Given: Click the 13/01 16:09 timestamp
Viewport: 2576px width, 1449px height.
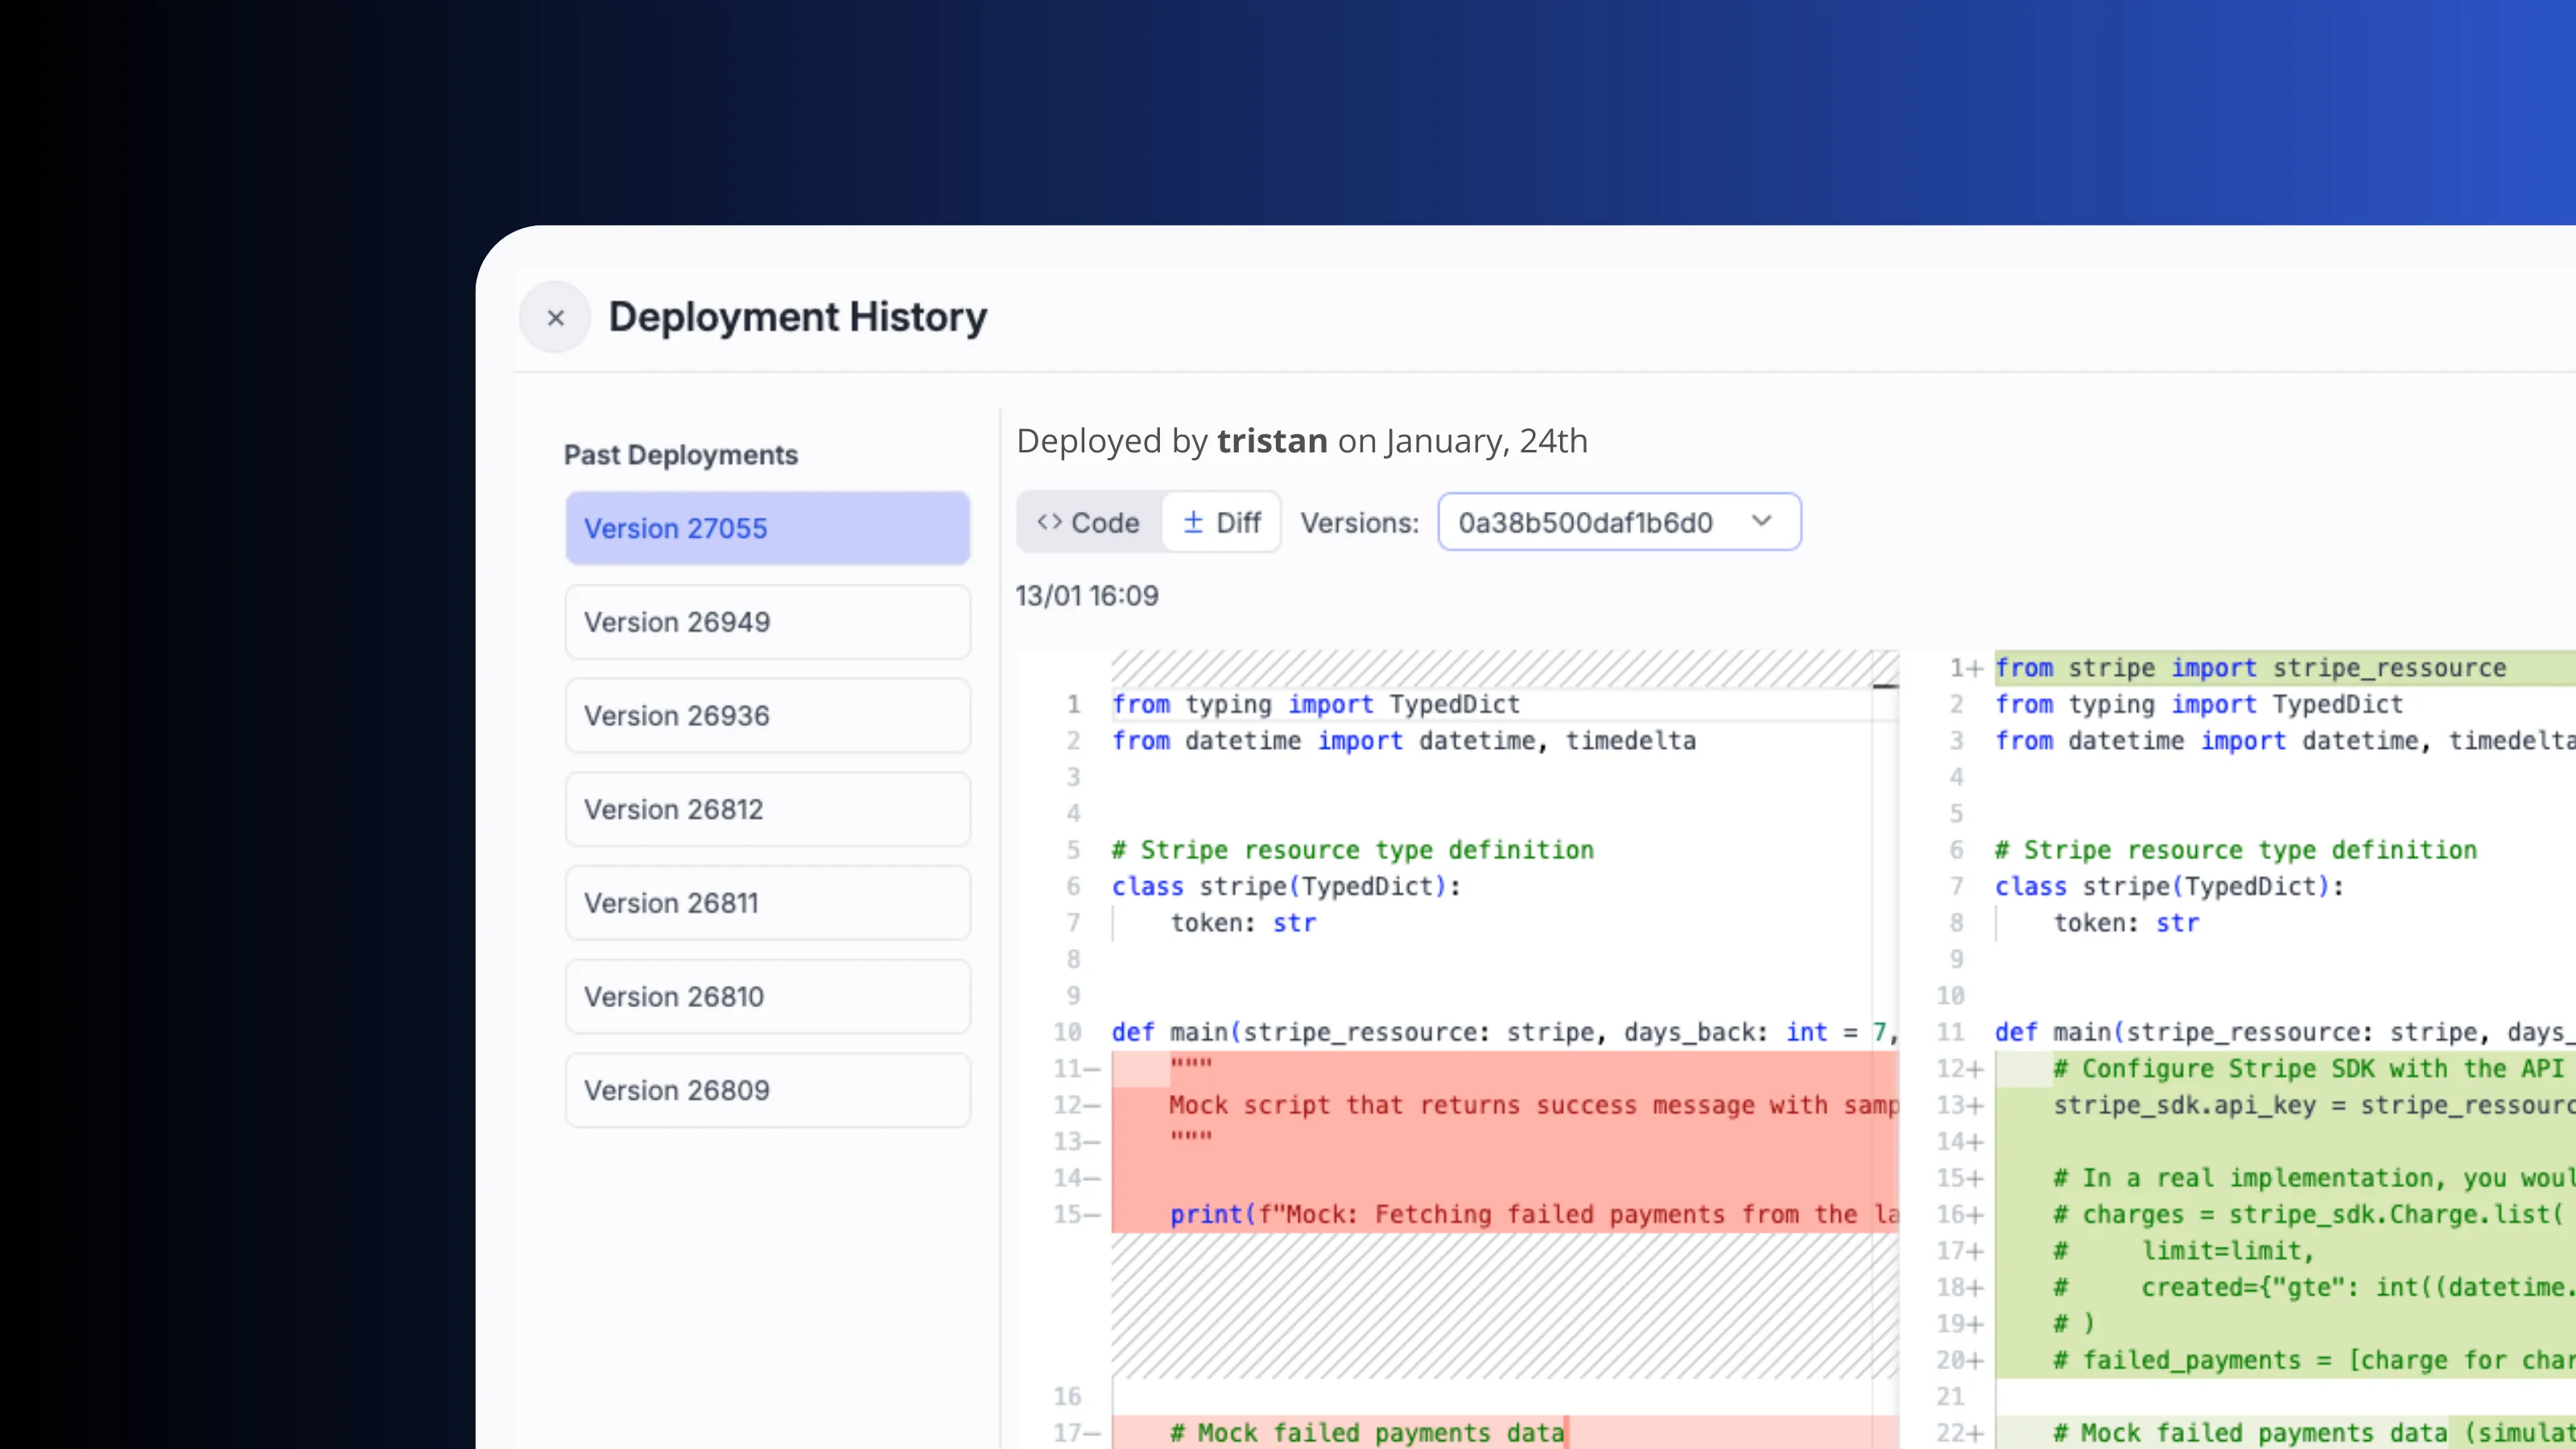Looking at the screenshot, I should coord(1087,595).
